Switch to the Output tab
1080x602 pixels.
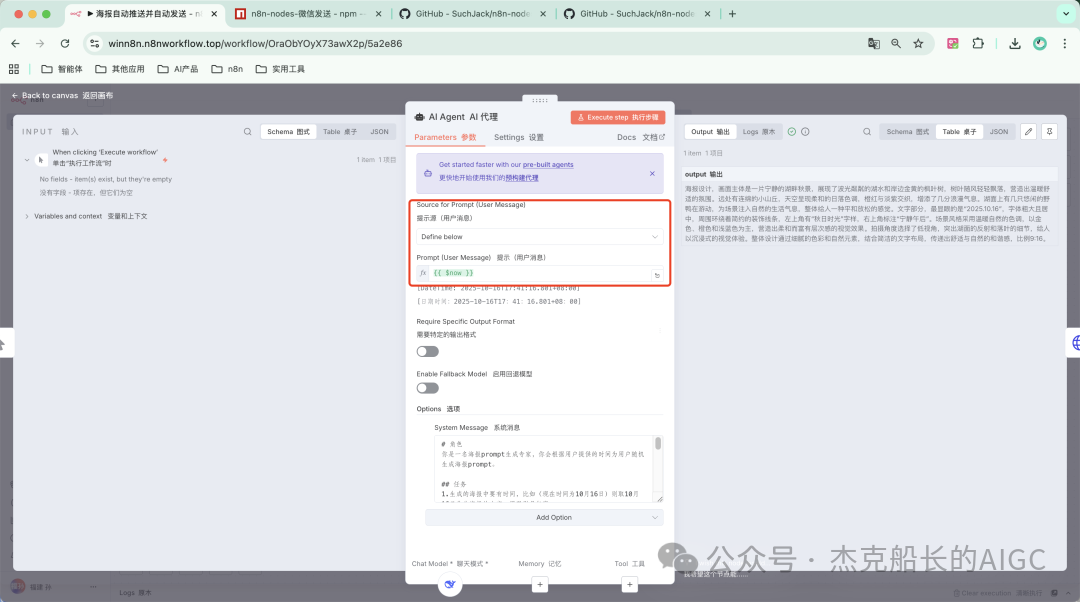pos(710,132)
